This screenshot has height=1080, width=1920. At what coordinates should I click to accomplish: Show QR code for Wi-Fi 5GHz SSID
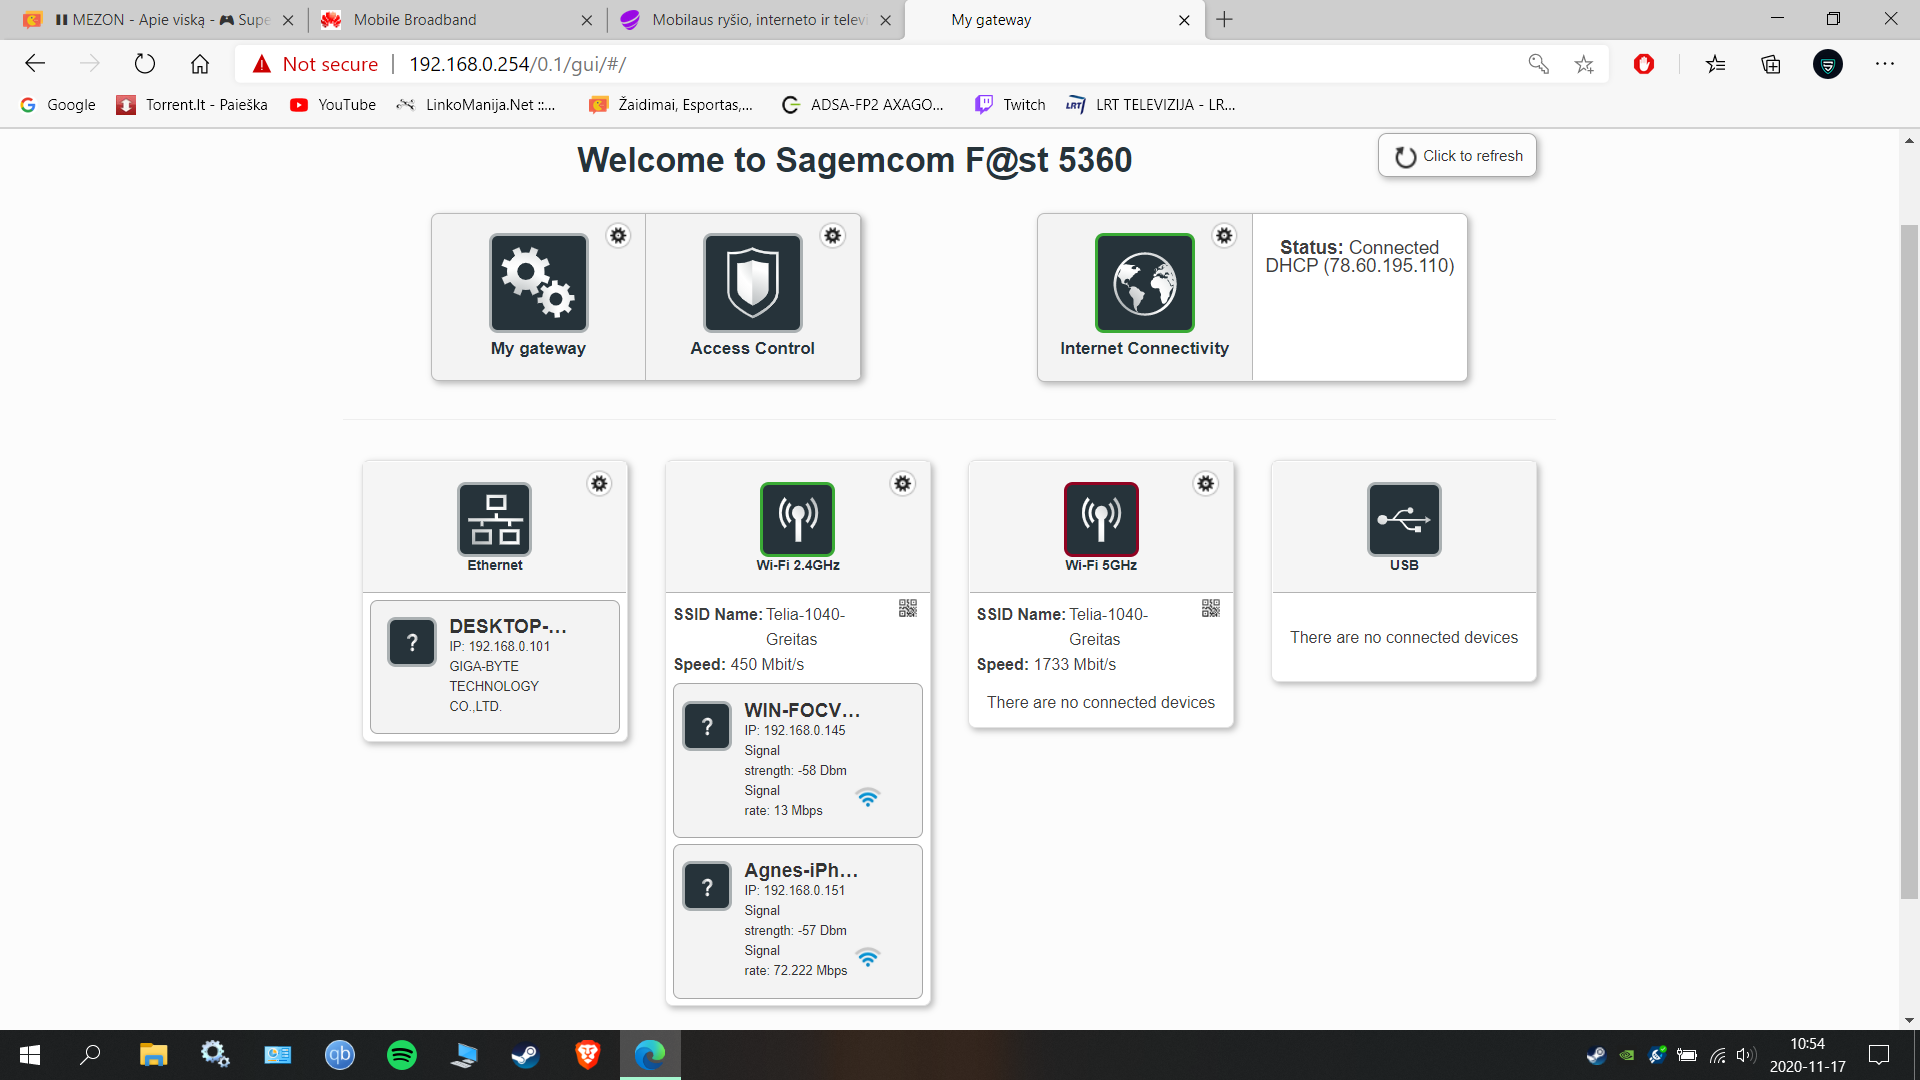pos(1210,608)
